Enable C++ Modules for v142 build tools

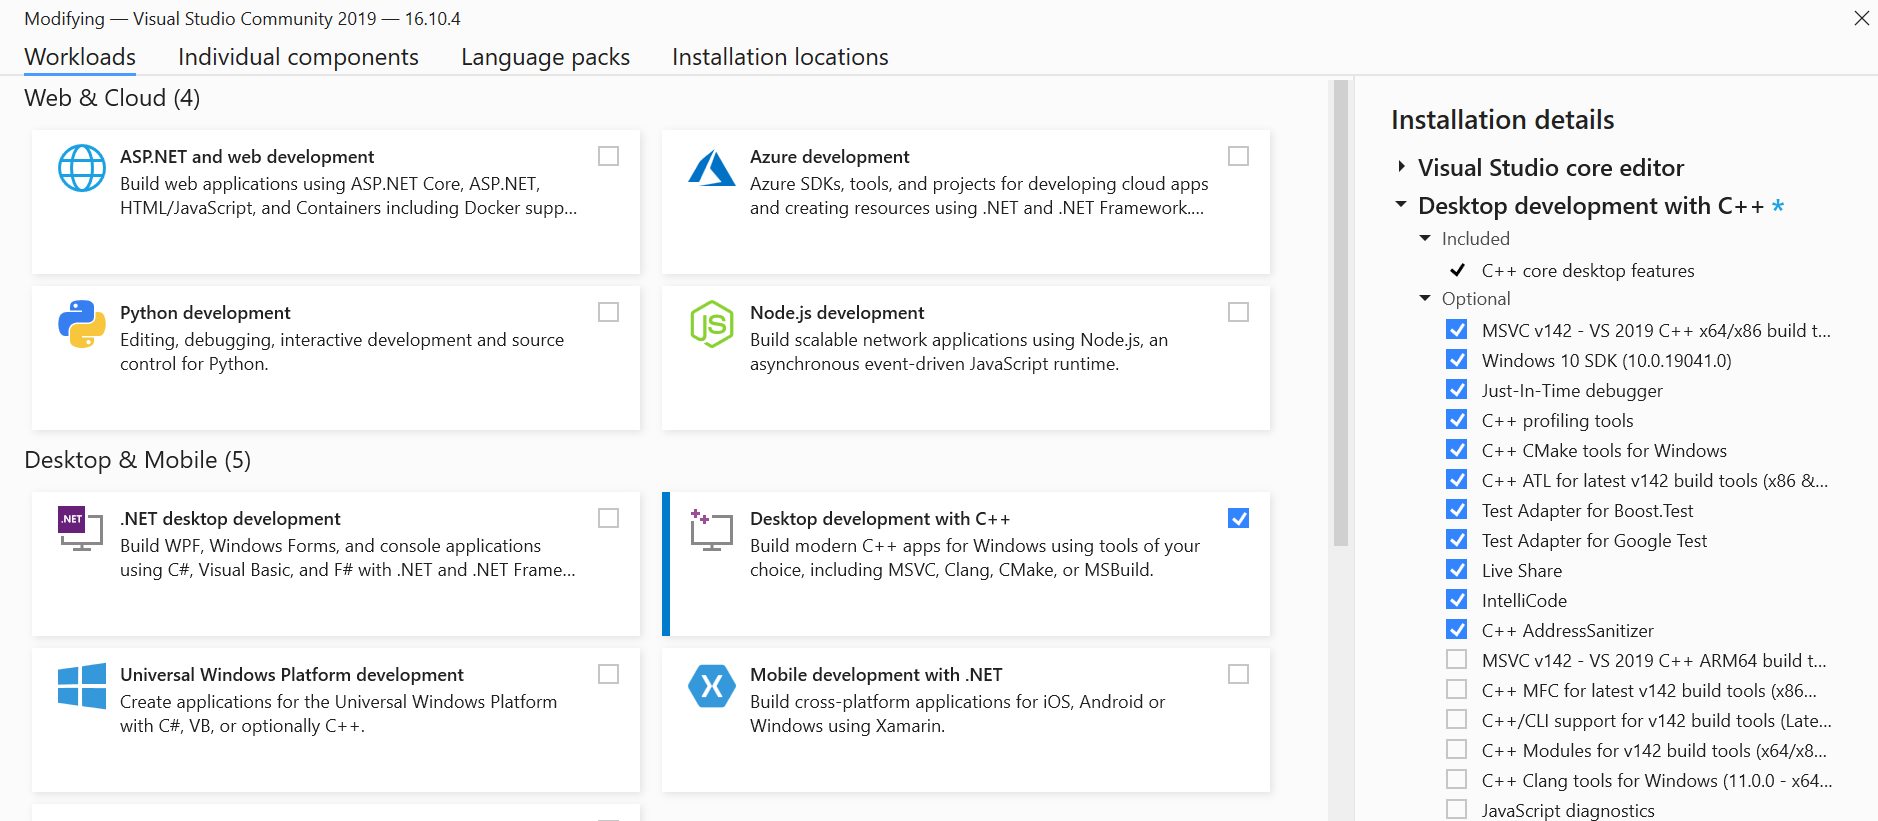coord(1457,750)
